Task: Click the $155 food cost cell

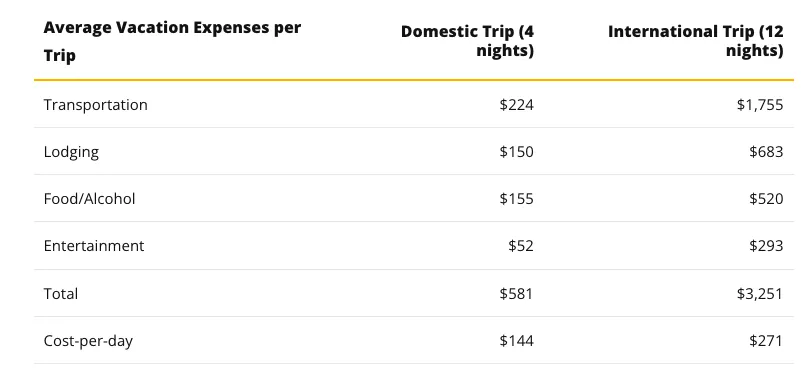Action: click(516, 199)
